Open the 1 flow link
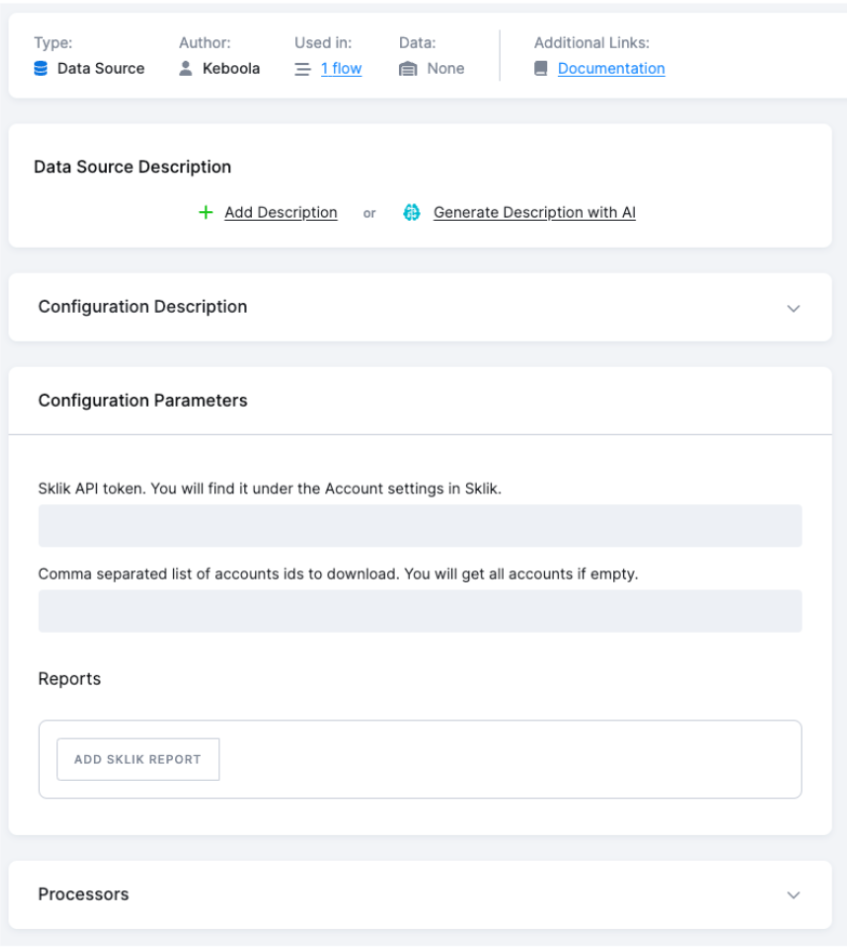The image size is (847, 951). tap(341, 69)
